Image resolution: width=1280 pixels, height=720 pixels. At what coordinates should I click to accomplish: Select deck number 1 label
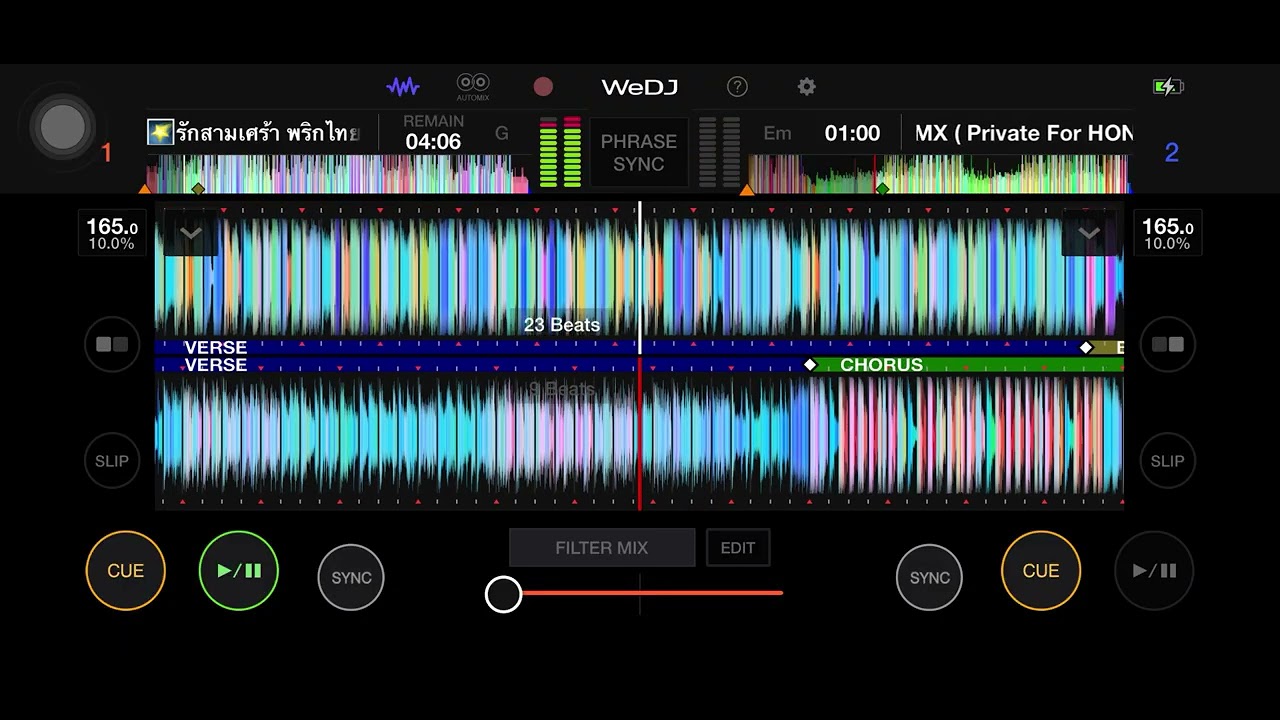pyautogui.click(x=107, y=153)
